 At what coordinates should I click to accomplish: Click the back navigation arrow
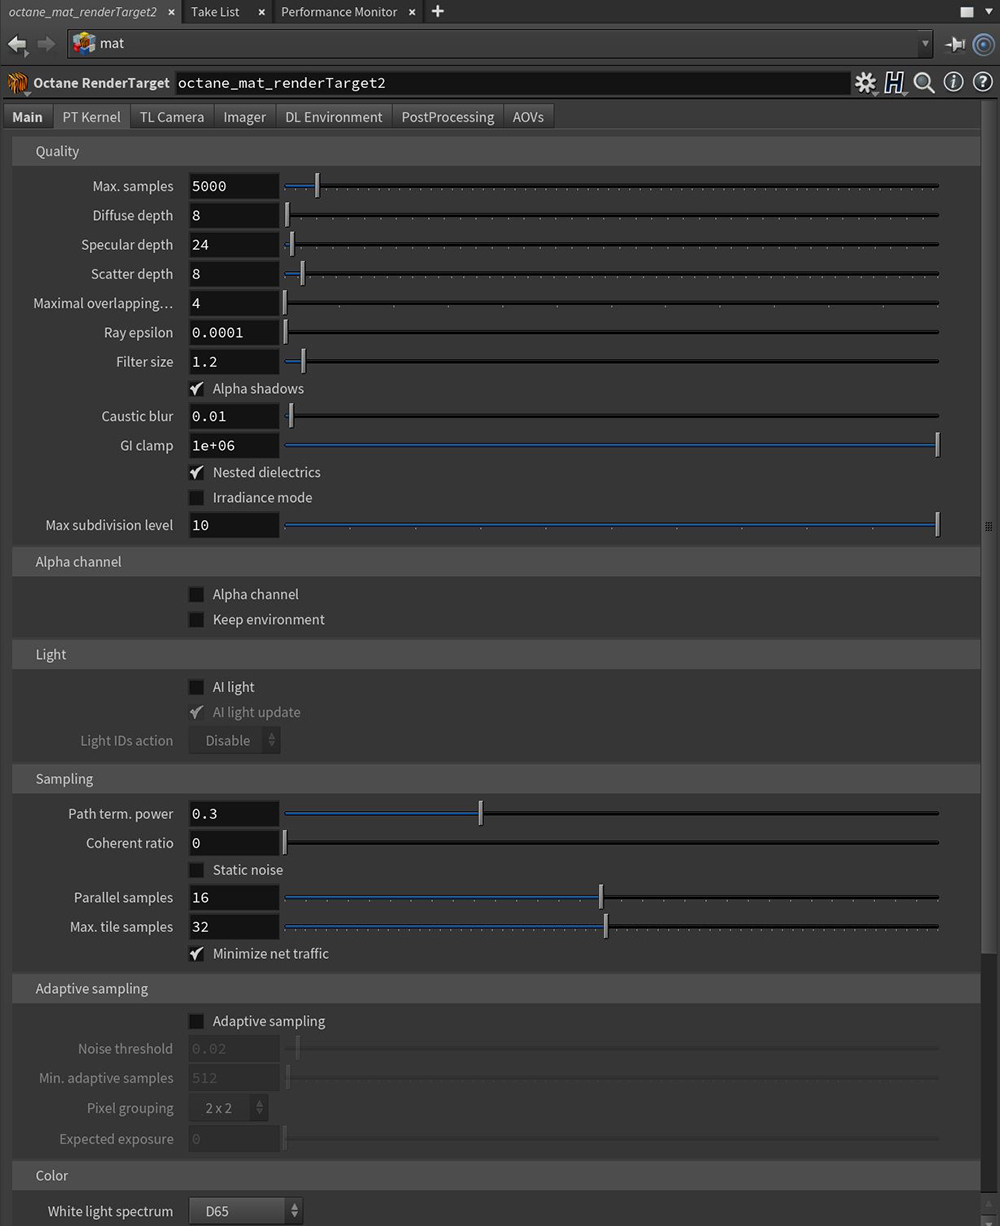click(17, 44)
